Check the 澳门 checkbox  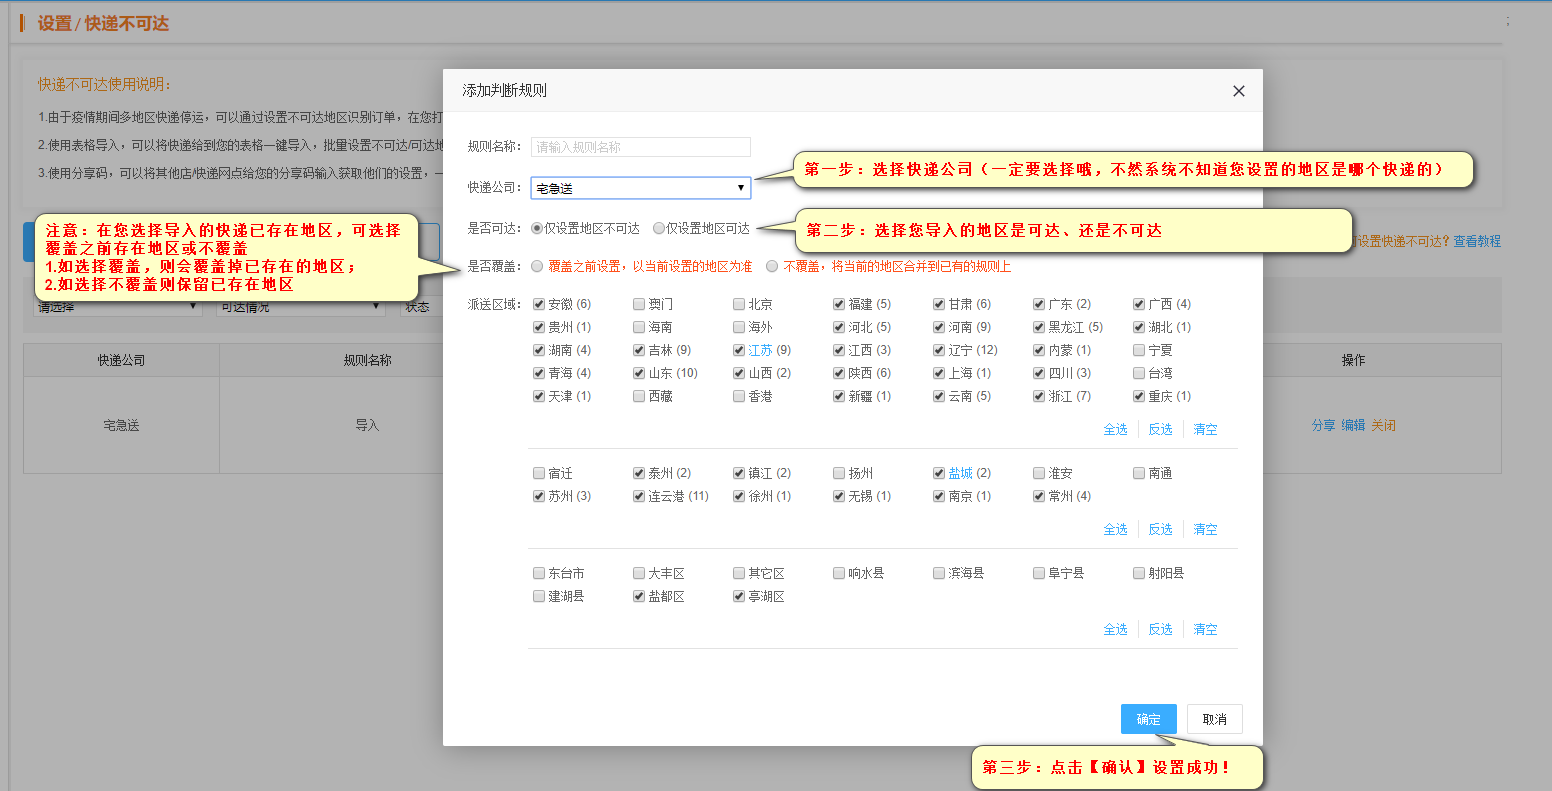(639, 304)
